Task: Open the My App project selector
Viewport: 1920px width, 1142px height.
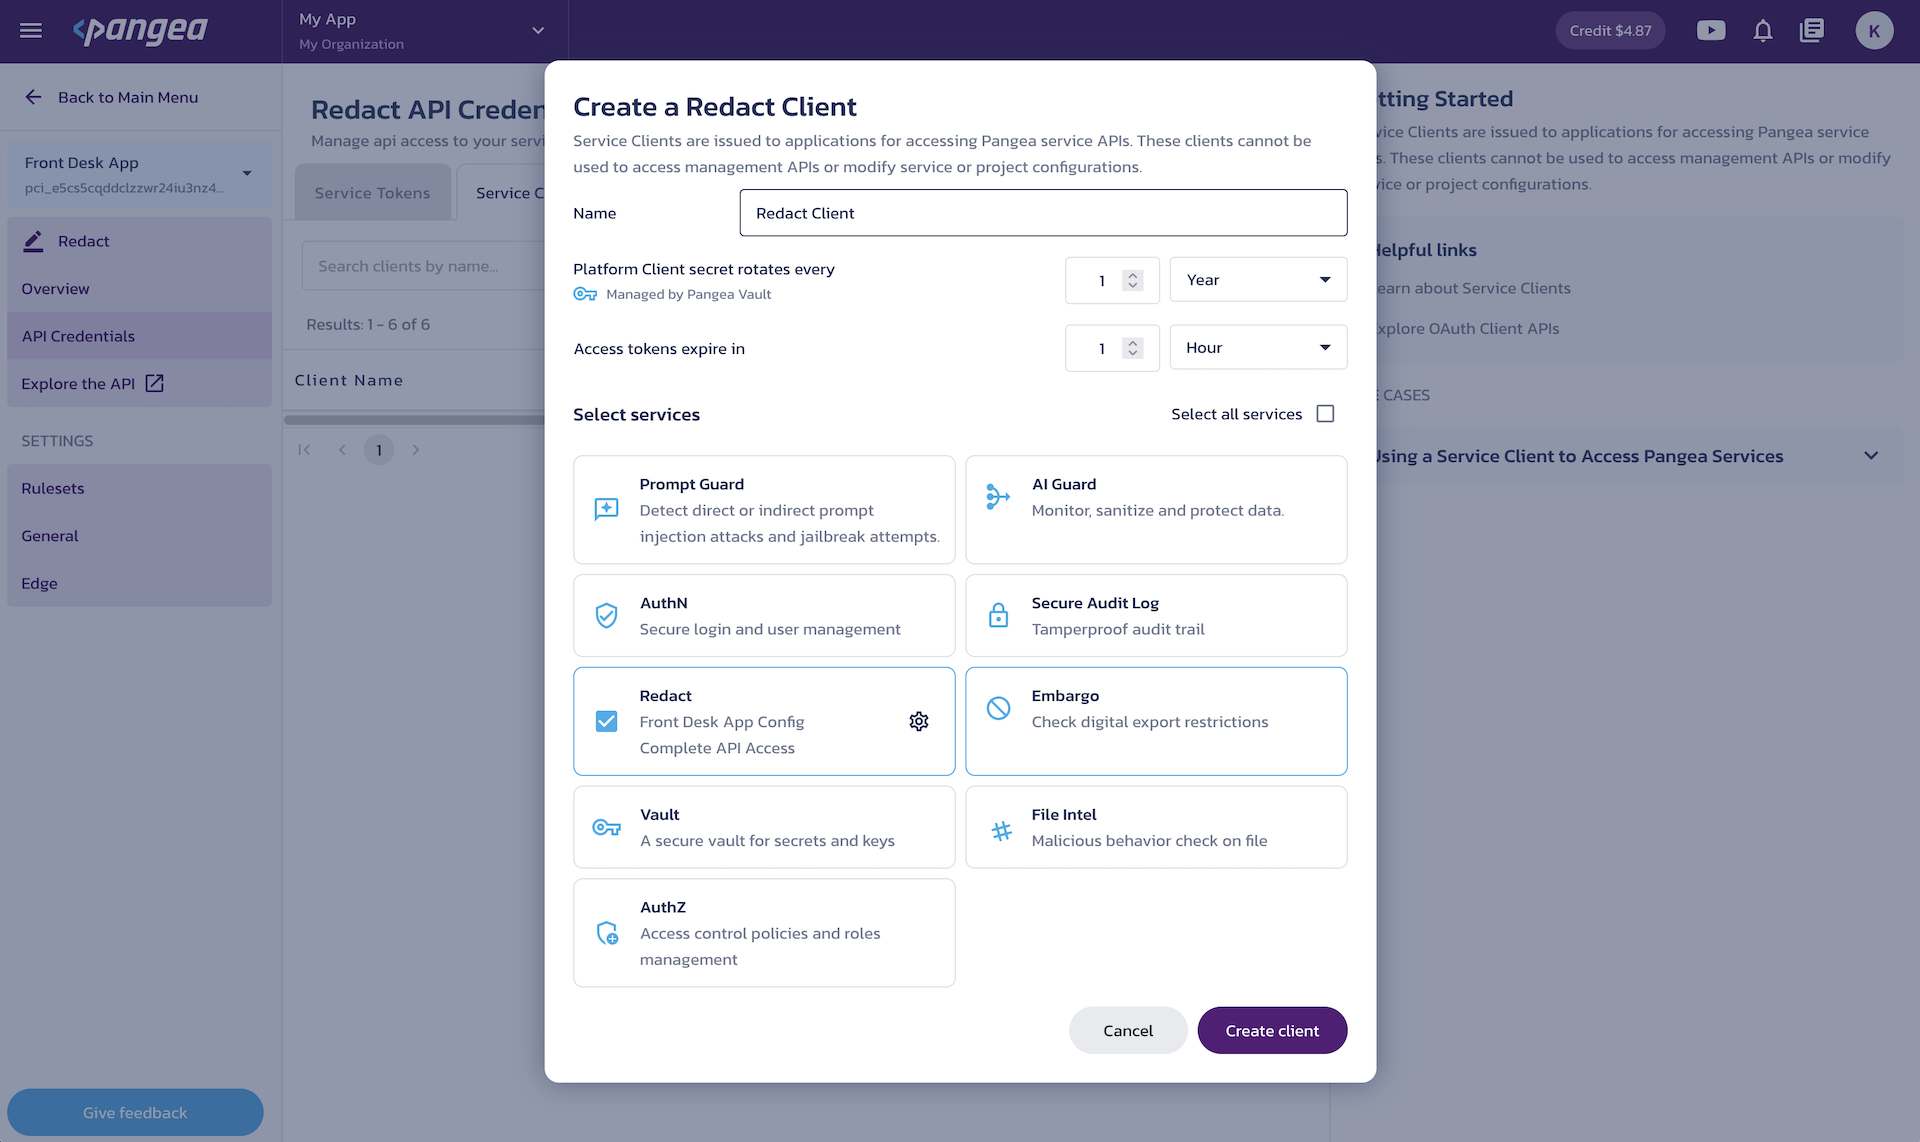Action: [424, 31]
